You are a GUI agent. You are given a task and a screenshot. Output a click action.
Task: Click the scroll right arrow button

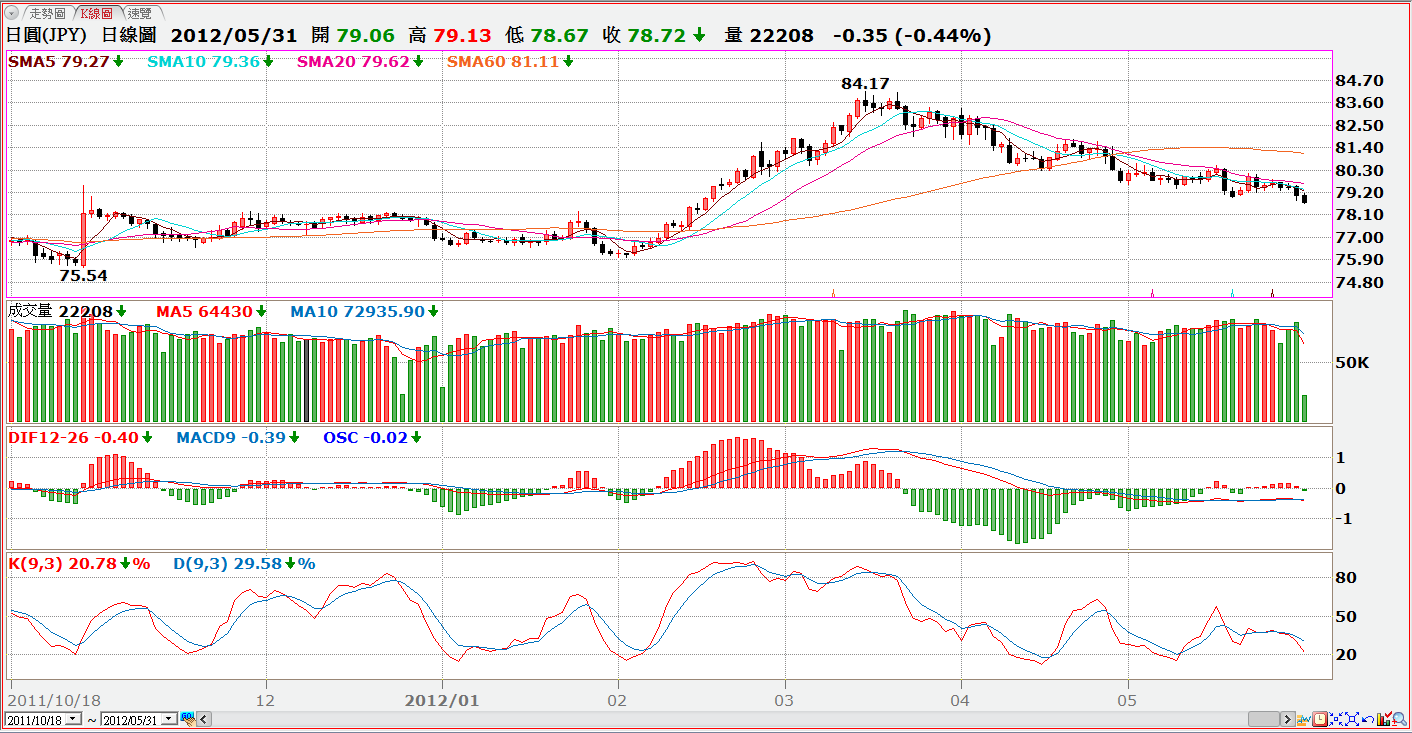point(1288,719)
